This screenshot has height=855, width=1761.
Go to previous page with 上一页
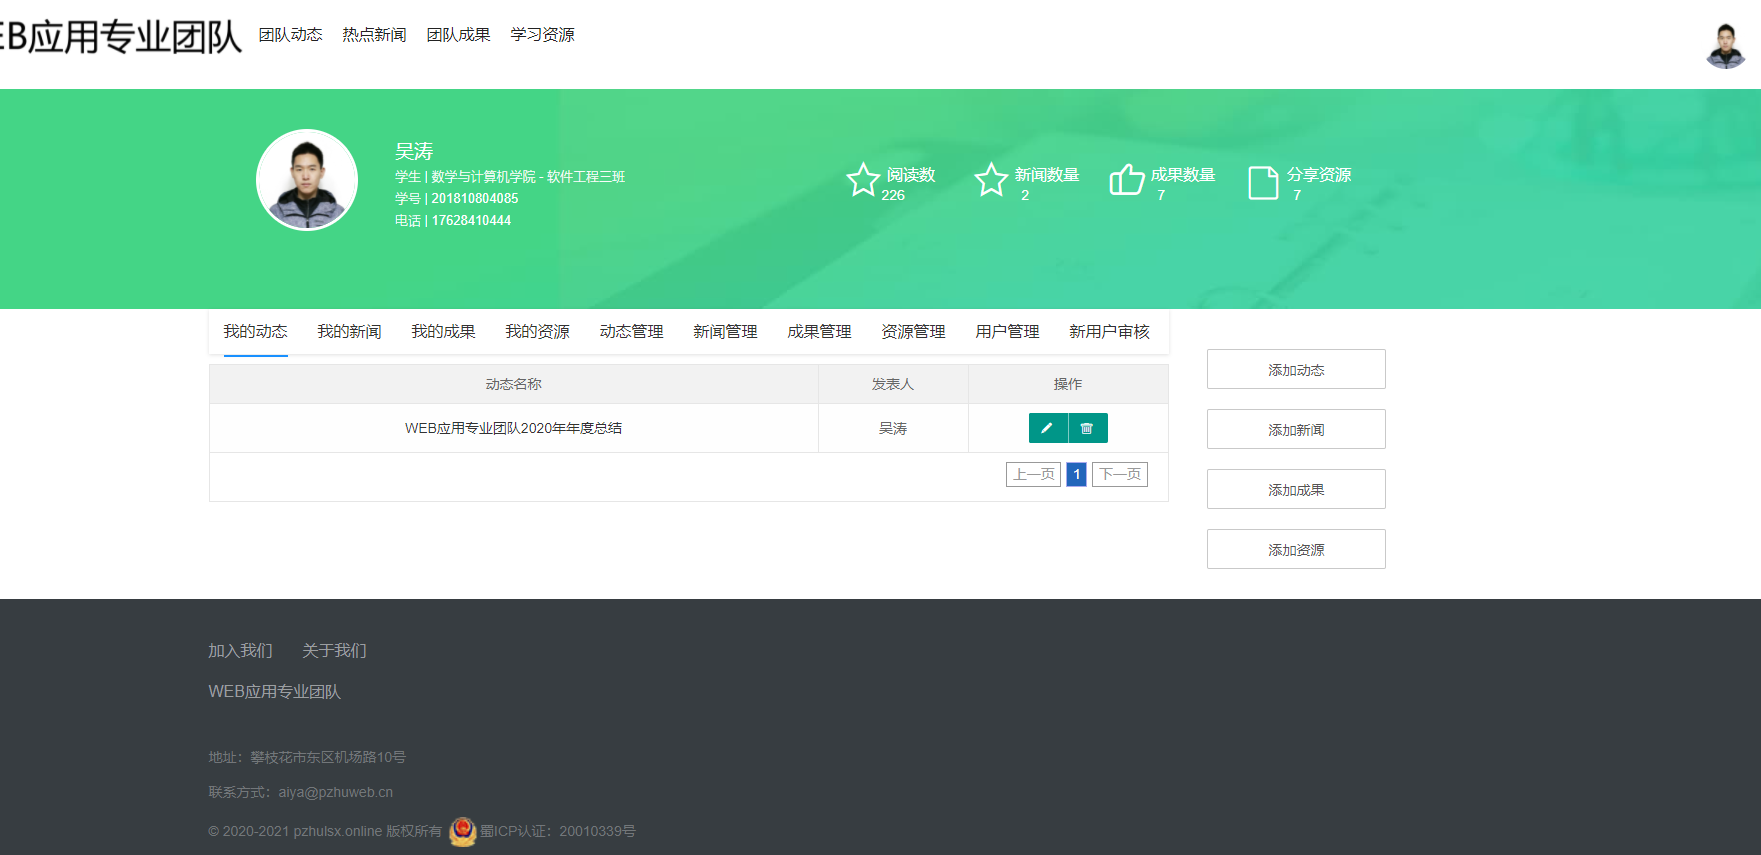[x=1033, y=474]
